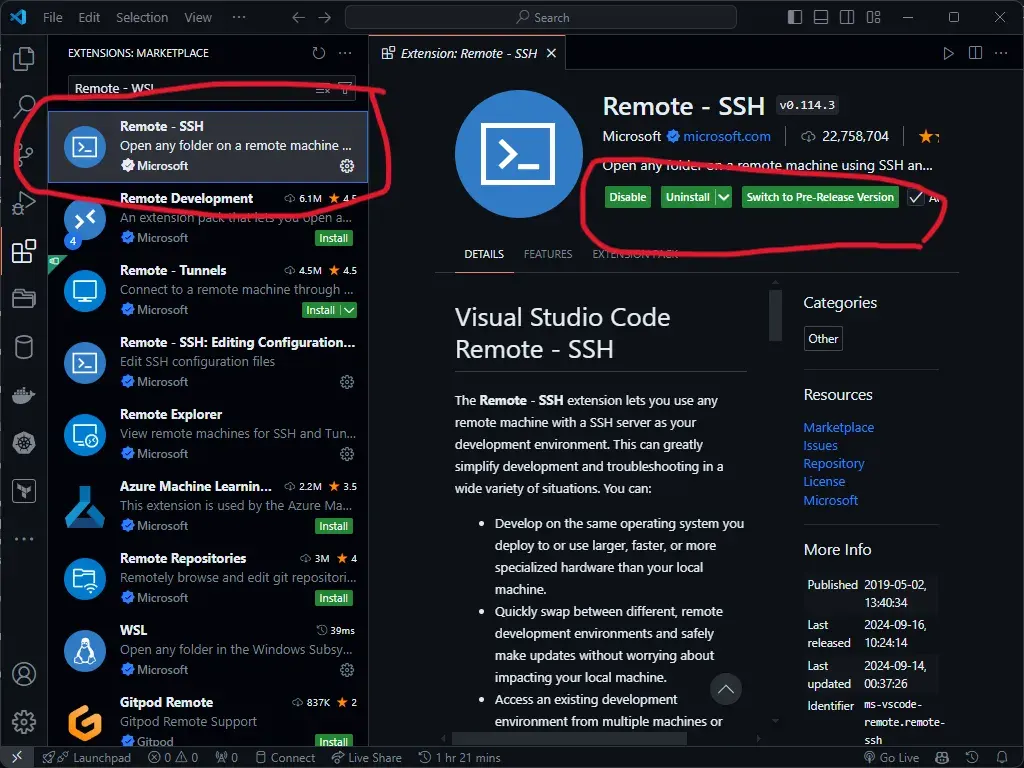This screenshot has height=768, width=1024.
Task: Switch to the FEATURES tab
Action: [x=548, y=254]
